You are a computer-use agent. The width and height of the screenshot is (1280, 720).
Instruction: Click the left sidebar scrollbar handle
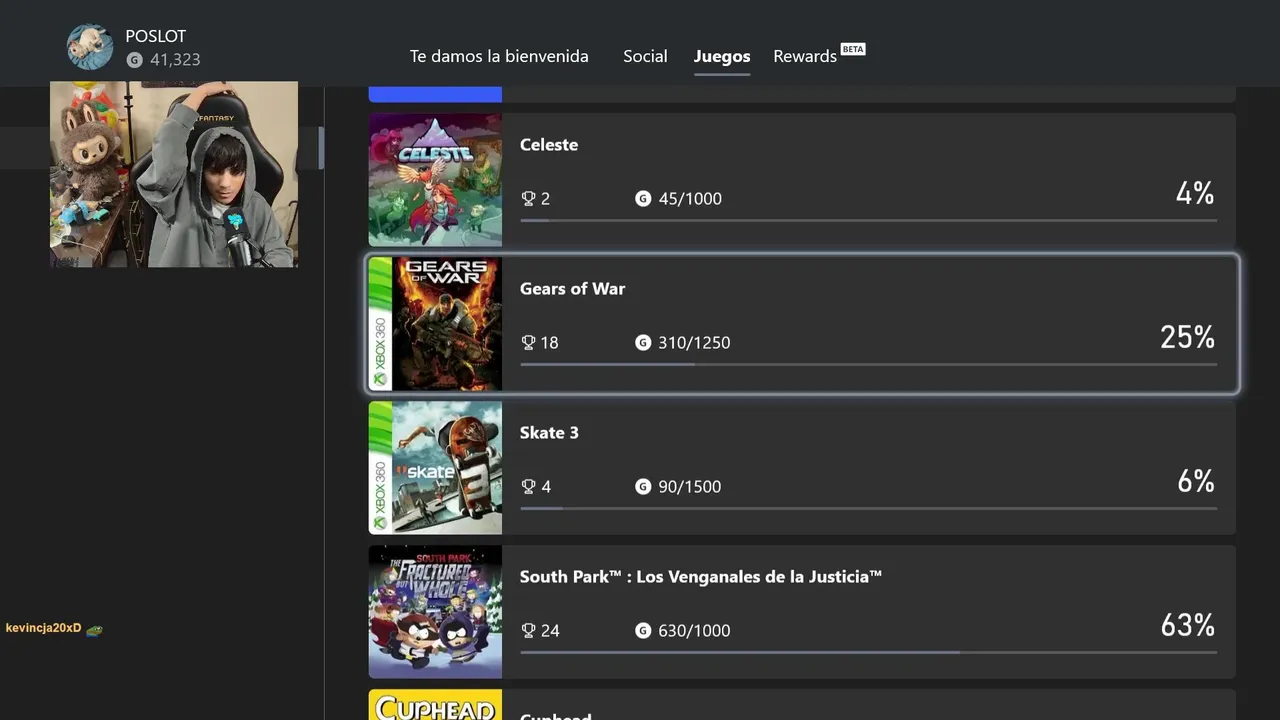pos(321,148)
